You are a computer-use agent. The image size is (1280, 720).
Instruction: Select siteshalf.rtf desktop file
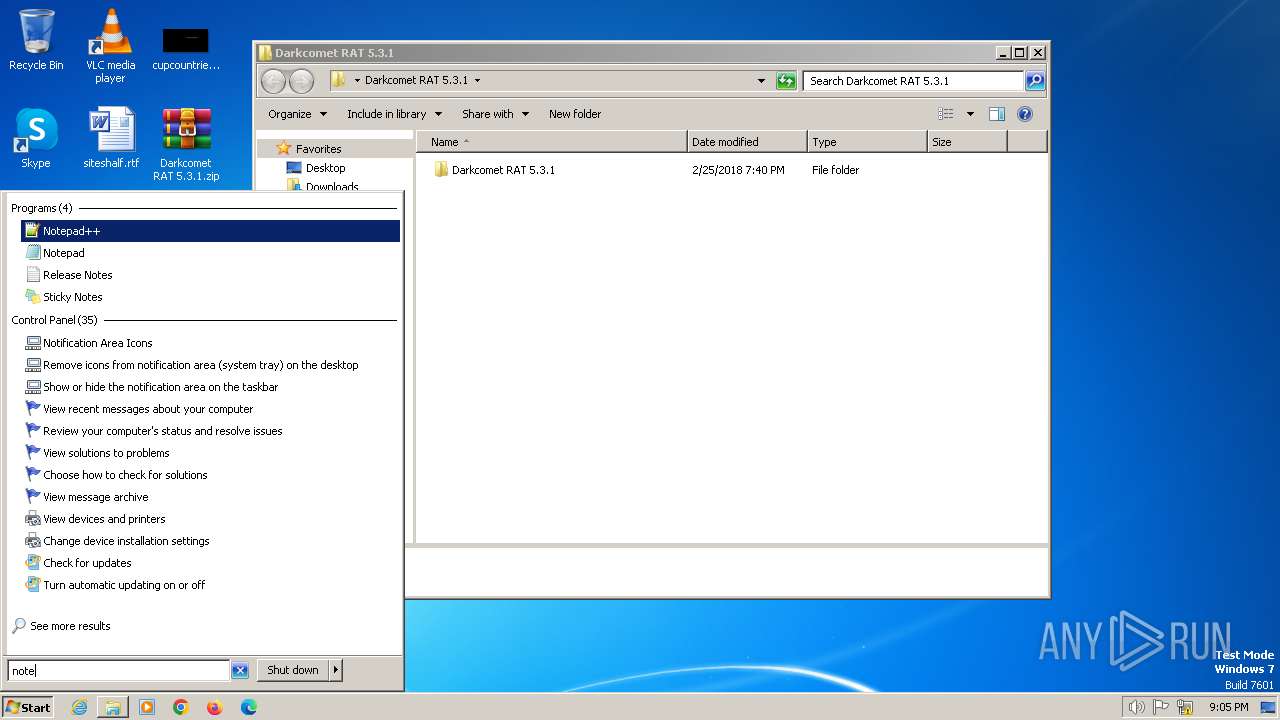click(x=111, y=137)
